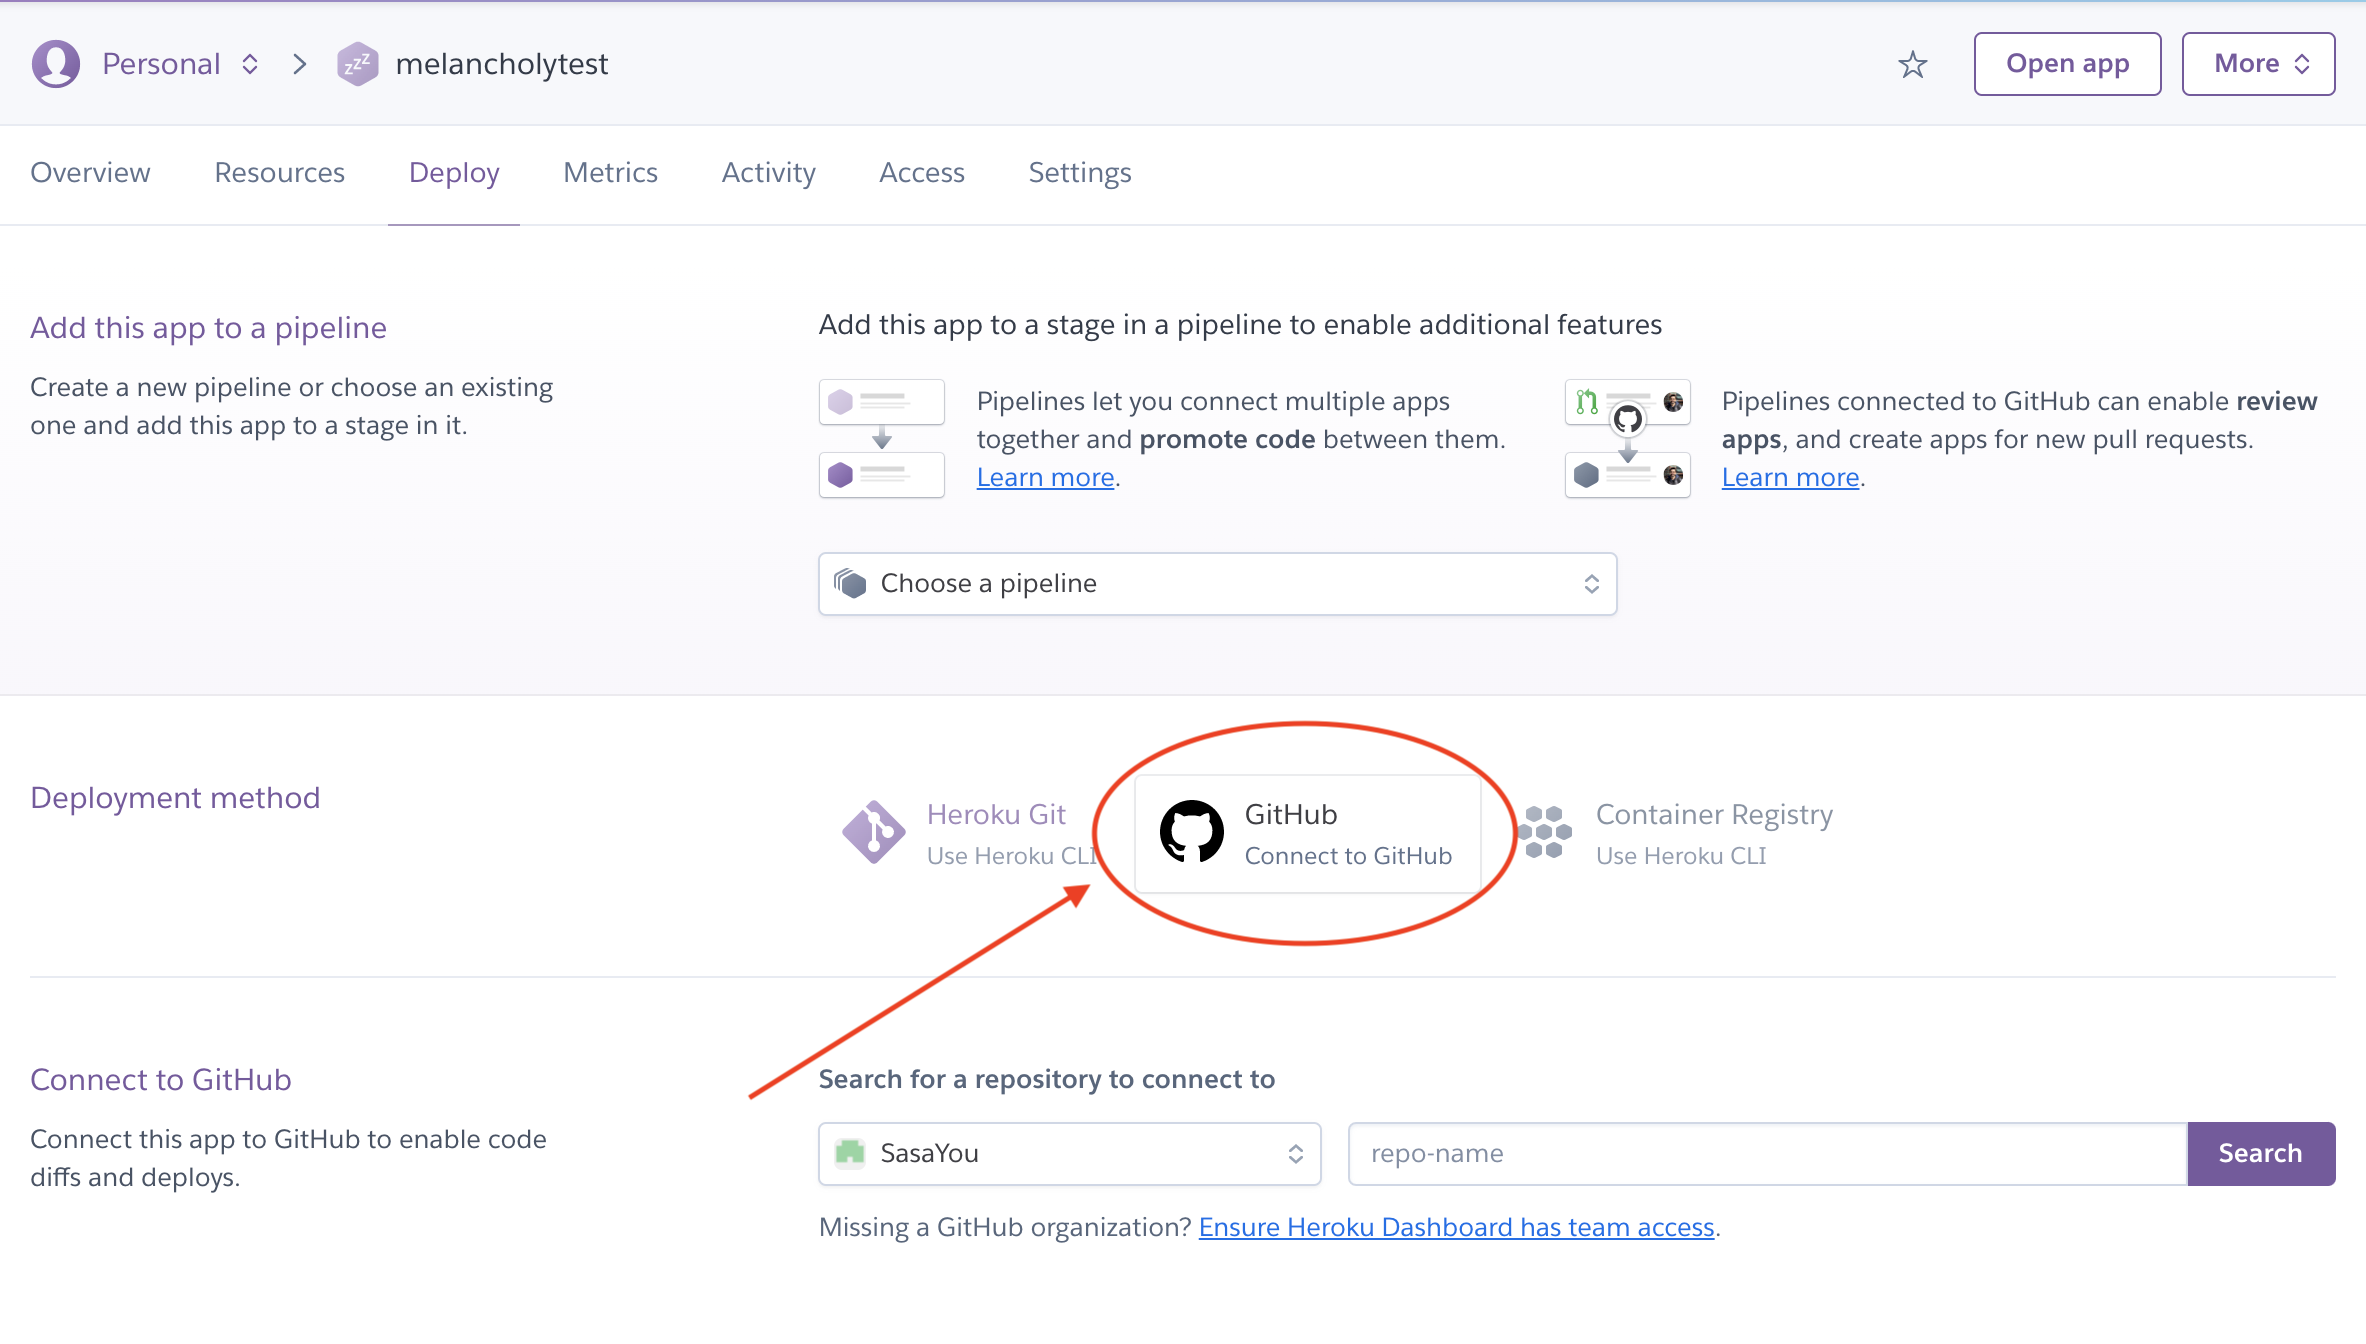Expand the More options dropdown
2366x1344 pixels.
pyautogui.click(x=2258, y=64)
